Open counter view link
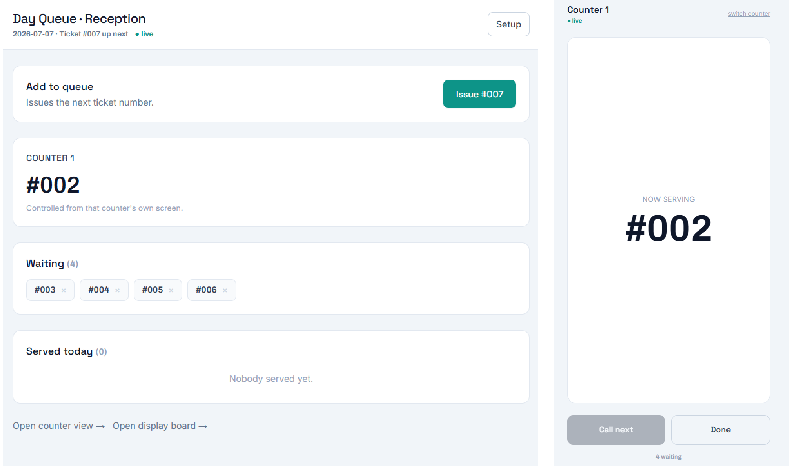Screen dimensions: 789x466 pyautogui.click(x=58, y=426)
